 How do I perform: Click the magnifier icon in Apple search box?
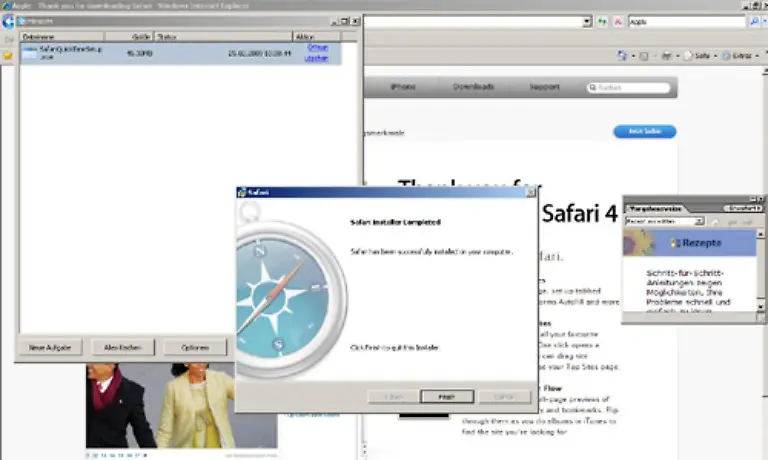[x=593, y=87]
